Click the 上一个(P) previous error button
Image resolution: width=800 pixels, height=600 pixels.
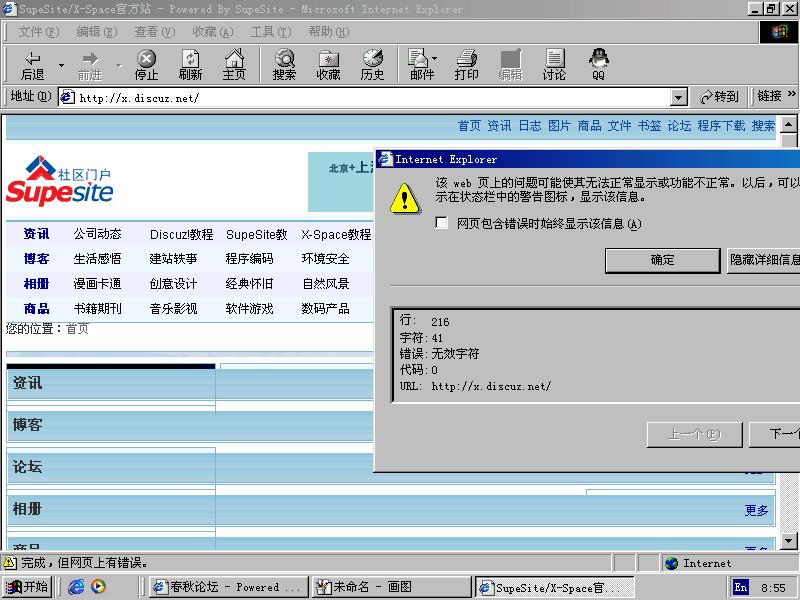pyautogui.click(x=694, y=435)
